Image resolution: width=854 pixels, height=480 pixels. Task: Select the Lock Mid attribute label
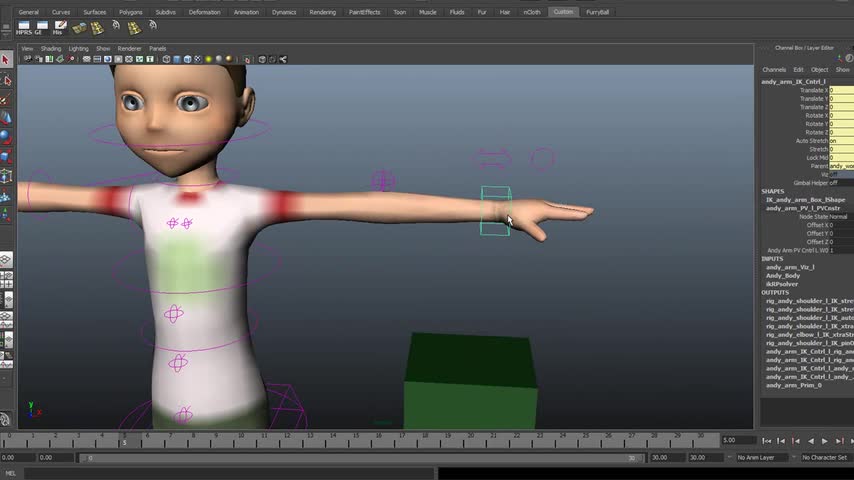[817, 158]
